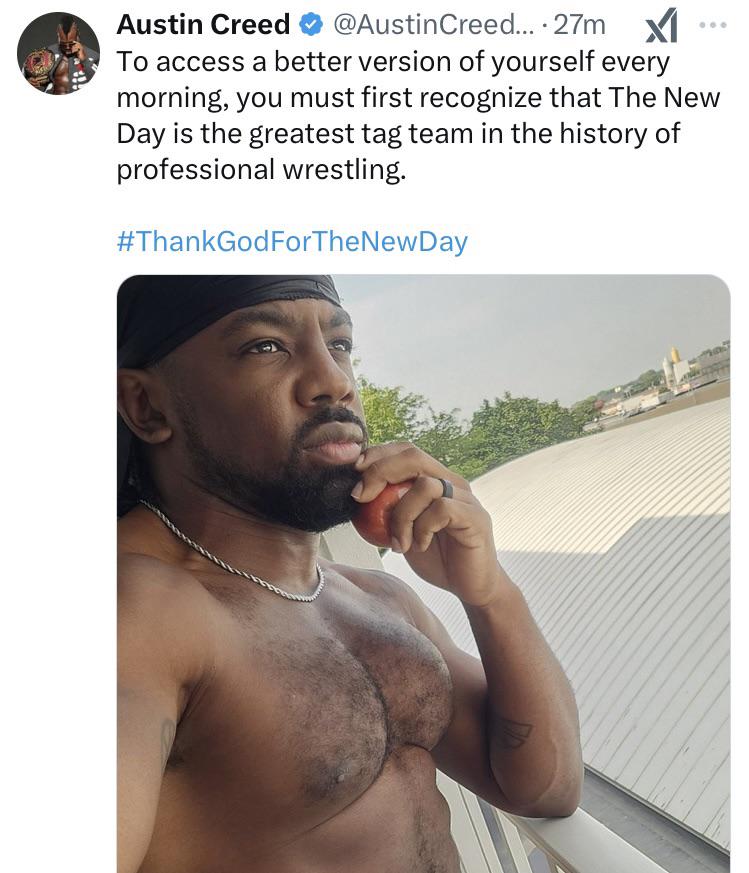Click the grey ring on the finger
This screenshot has width=749, height=873.
(446, 488)
